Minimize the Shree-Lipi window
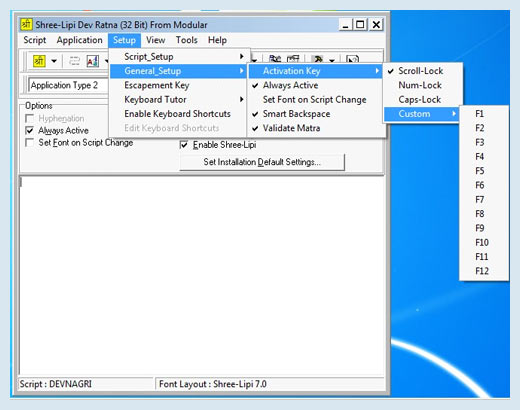520x410 pixels. tap(346, 25)
